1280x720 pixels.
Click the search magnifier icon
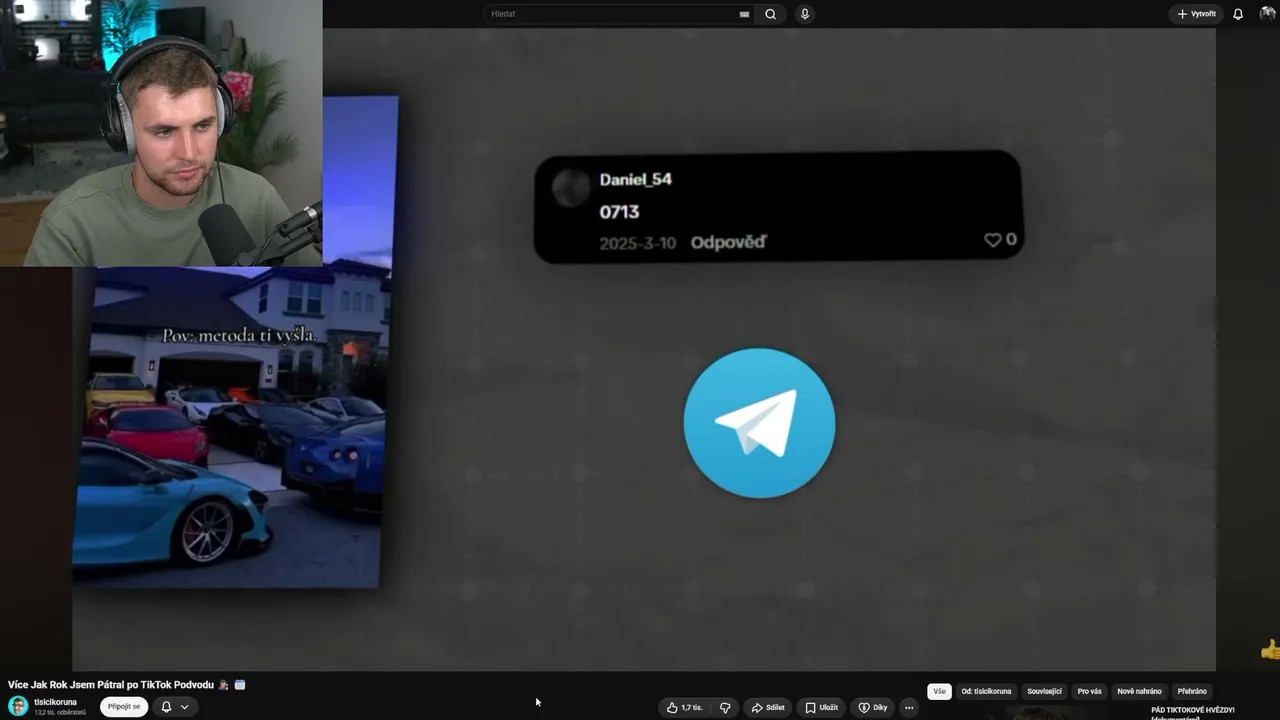click(770, 14)
